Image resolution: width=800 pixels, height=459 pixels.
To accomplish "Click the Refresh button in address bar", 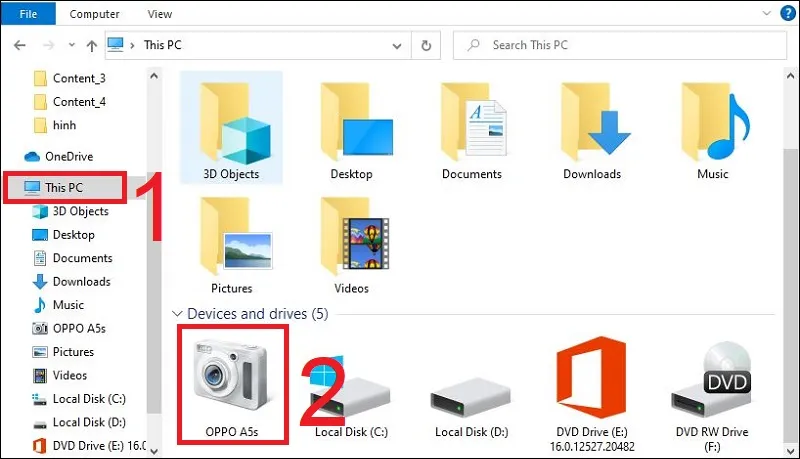I will click(x=427, y=45).
